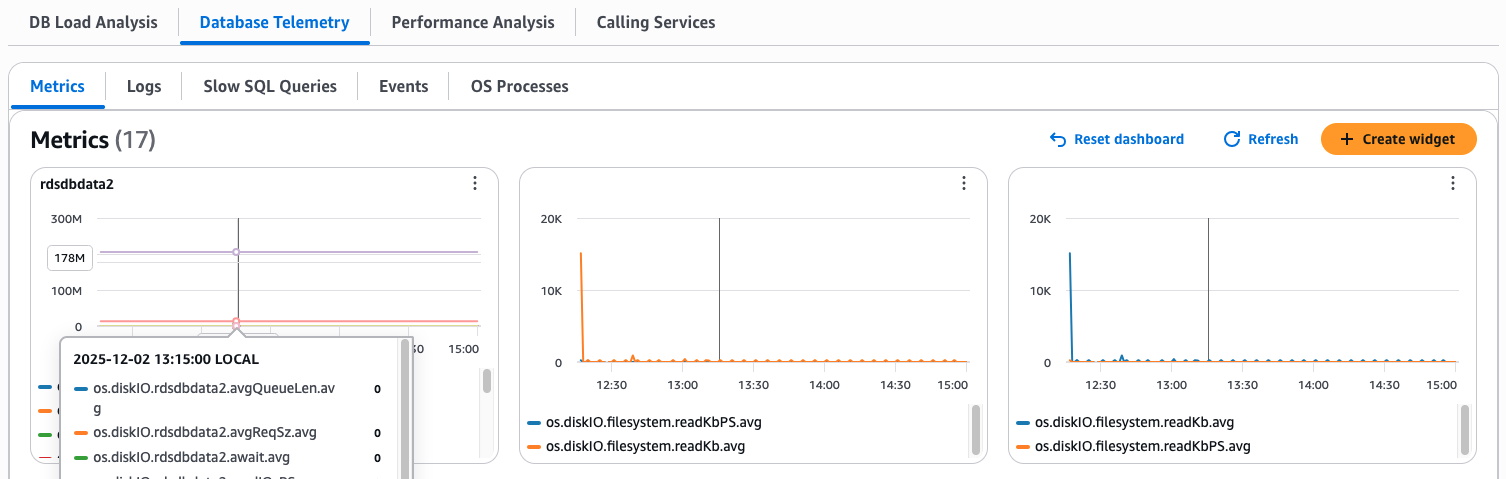Switch to the OS Processes sub-tab
The image size is (1506, 479).
(519, 86)
